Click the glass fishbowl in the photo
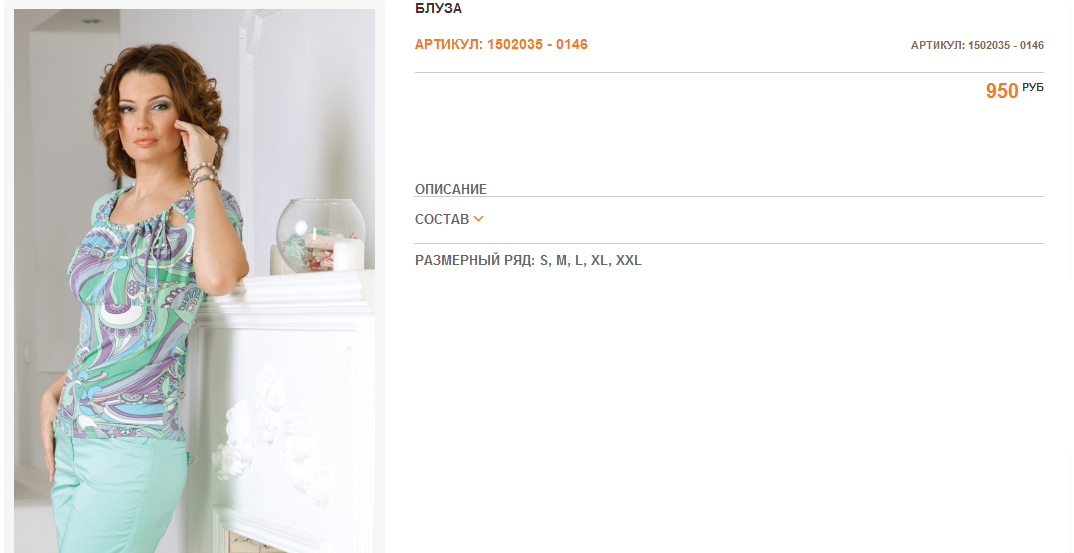This screenshot has height=553, width=1074. (321, 235)
